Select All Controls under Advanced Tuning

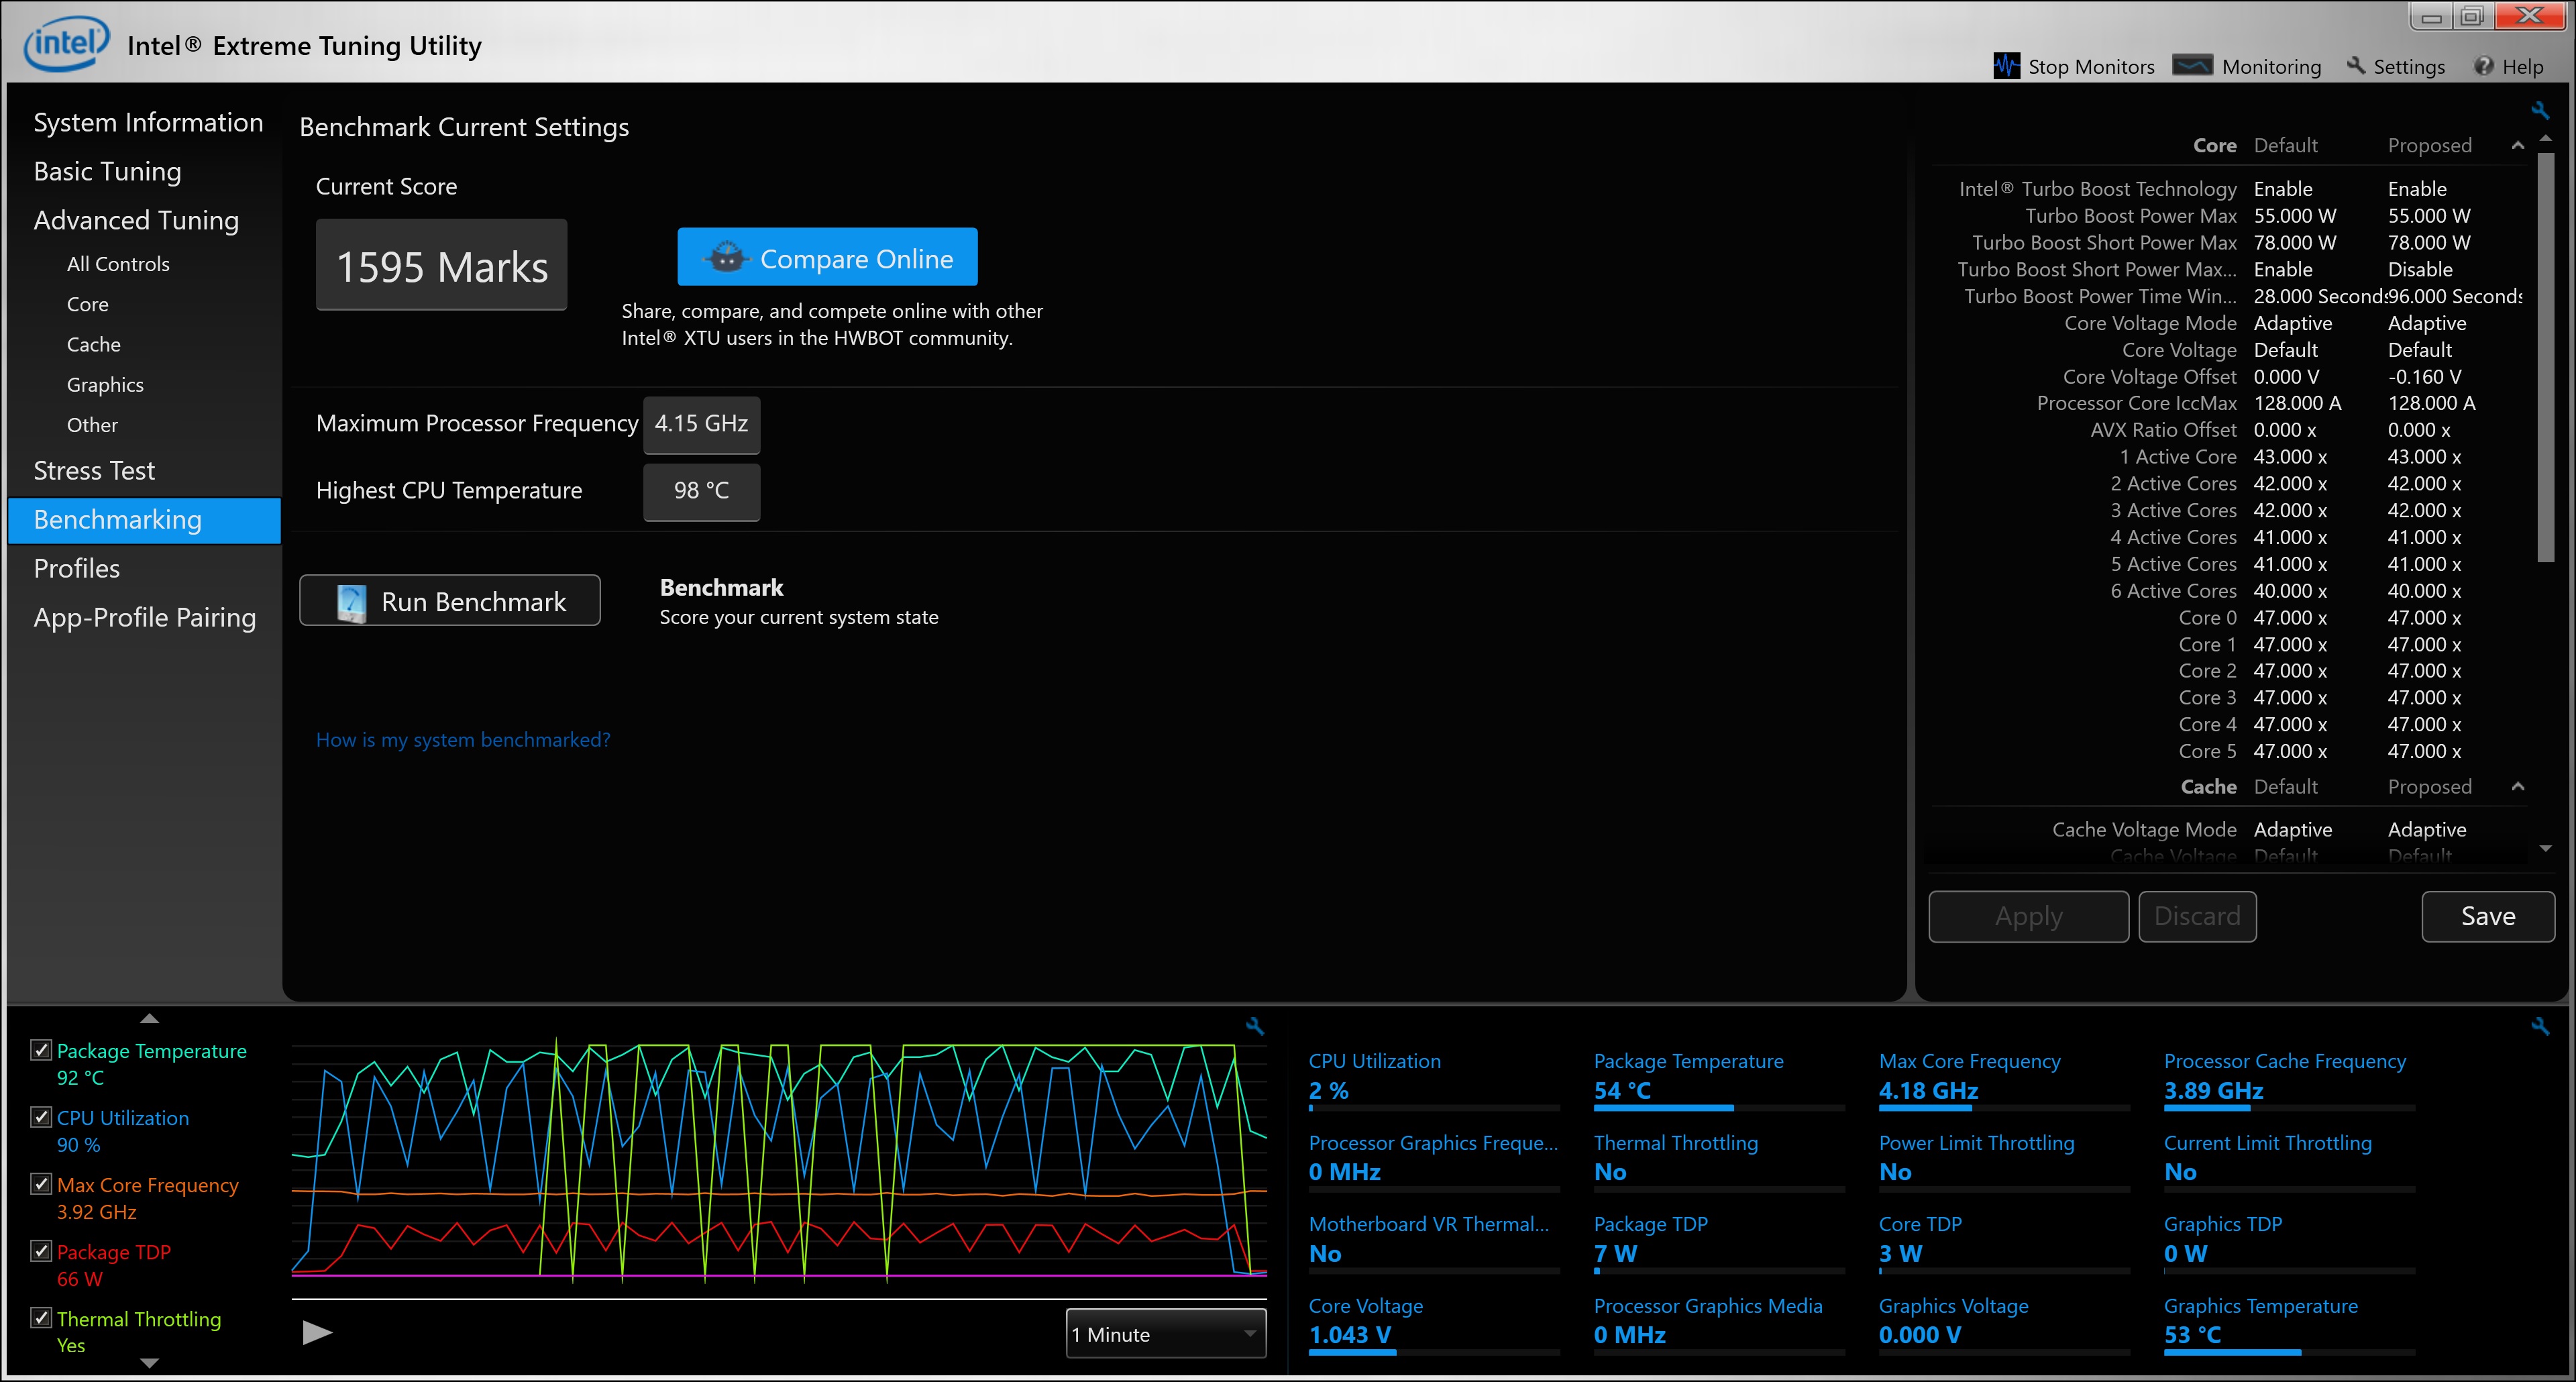[118, 264]
